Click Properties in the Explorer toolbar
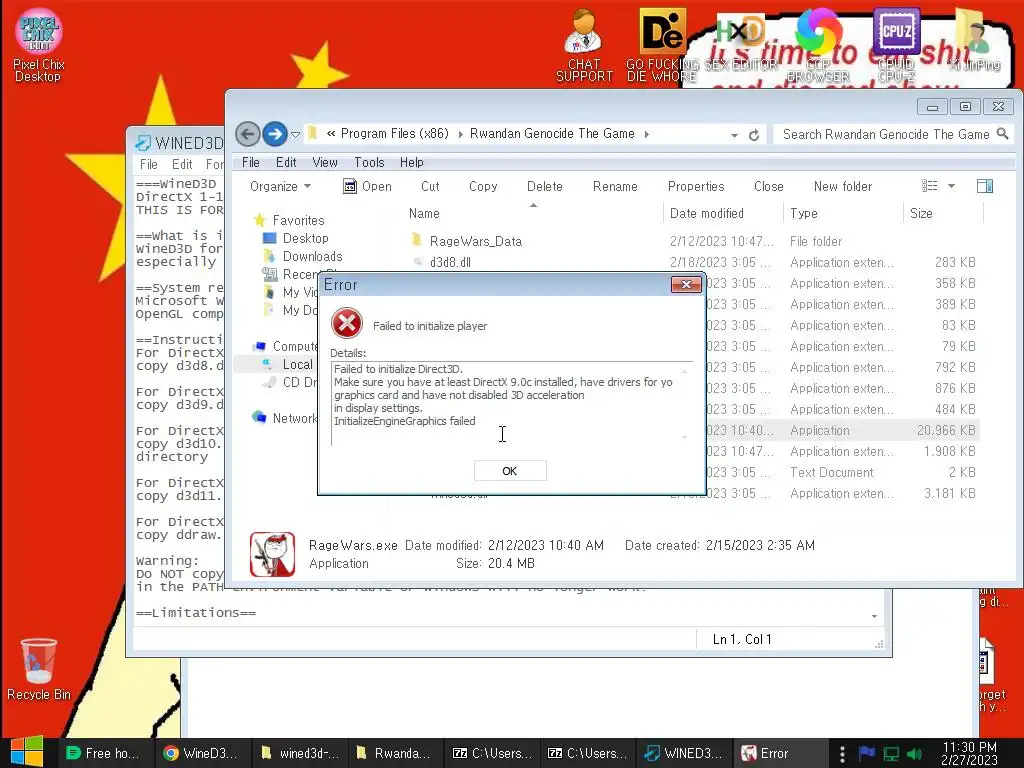The height and width of the screenshot is (768, 1024). tap(696, 187)
